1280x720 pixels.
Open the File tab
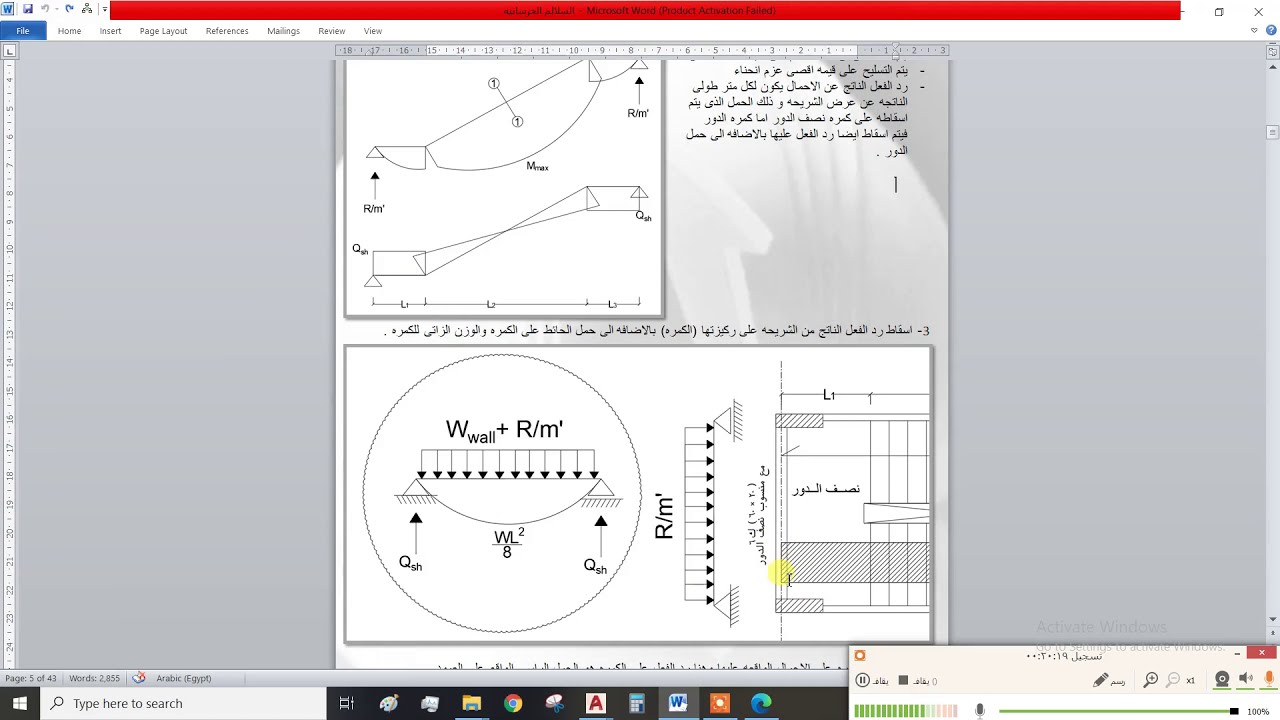tap(22, 31)
